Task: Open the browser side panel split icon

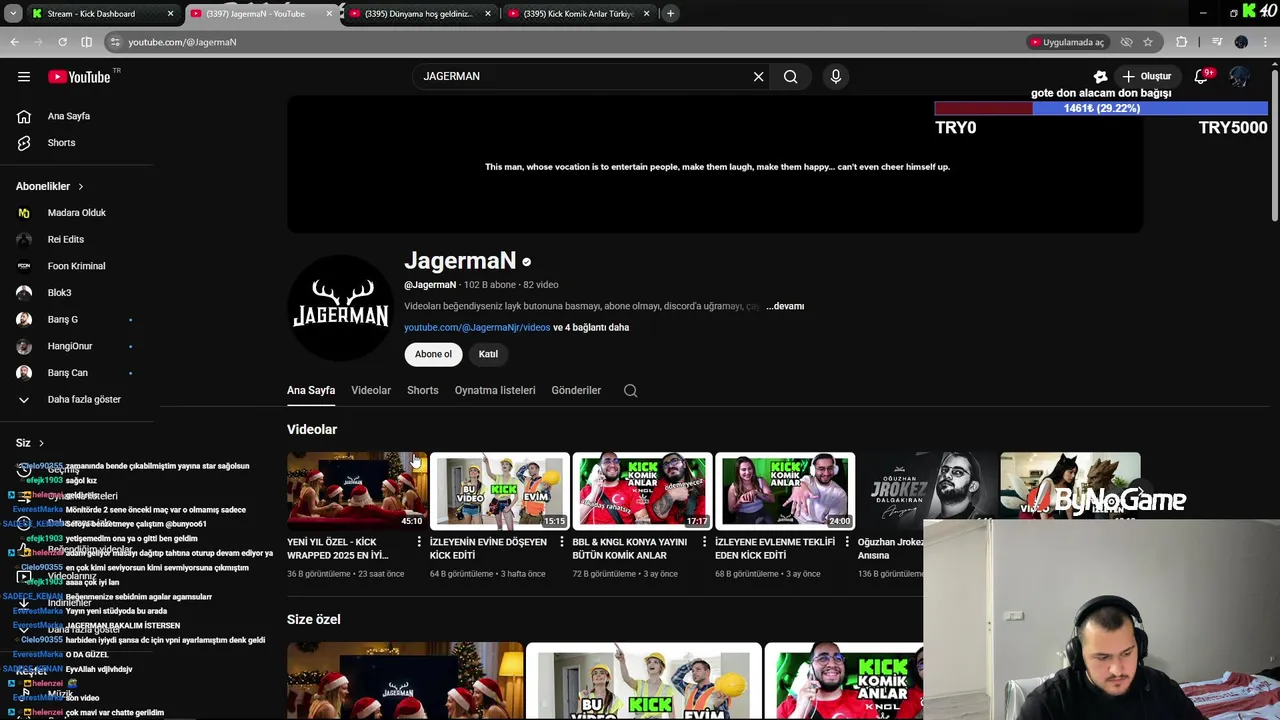Action: (x=86, y=42)
